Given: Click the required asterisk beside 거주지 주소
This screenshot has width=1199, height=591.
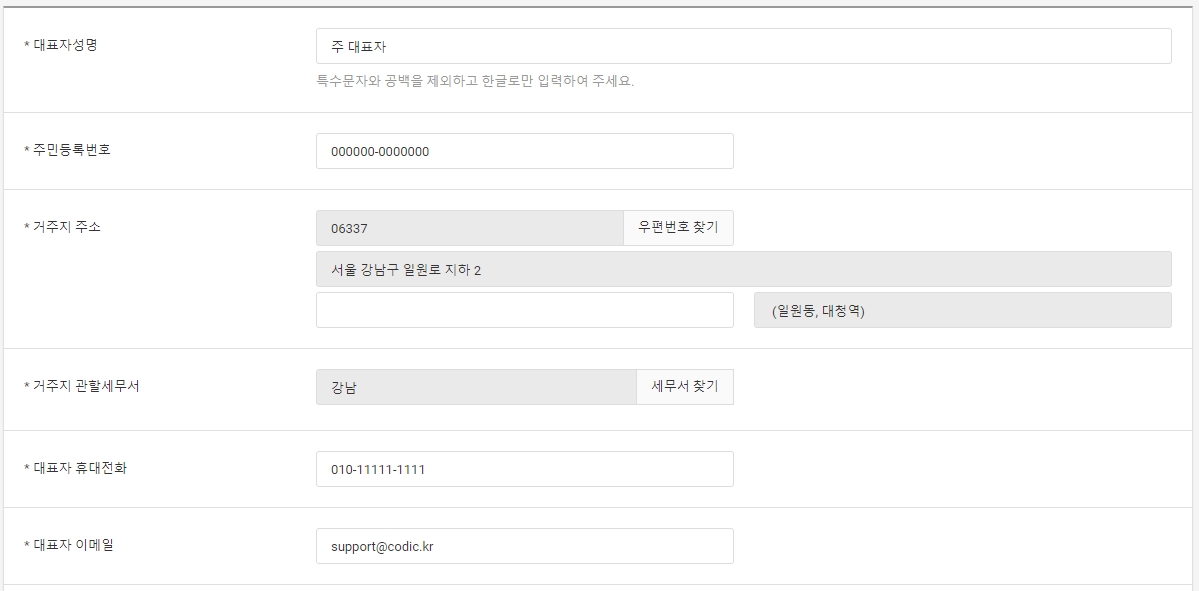Looking at the screenshot, I should coord(27,226).
